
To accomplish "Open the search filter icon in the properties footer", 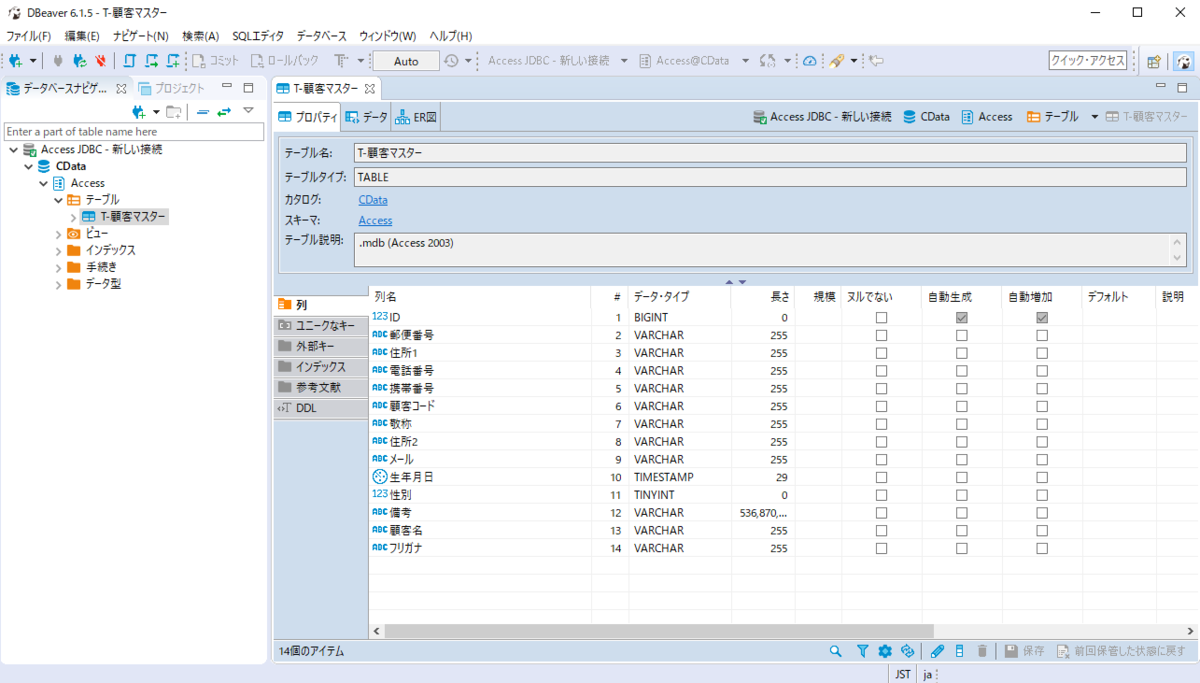I will click(x=861, y=651).
